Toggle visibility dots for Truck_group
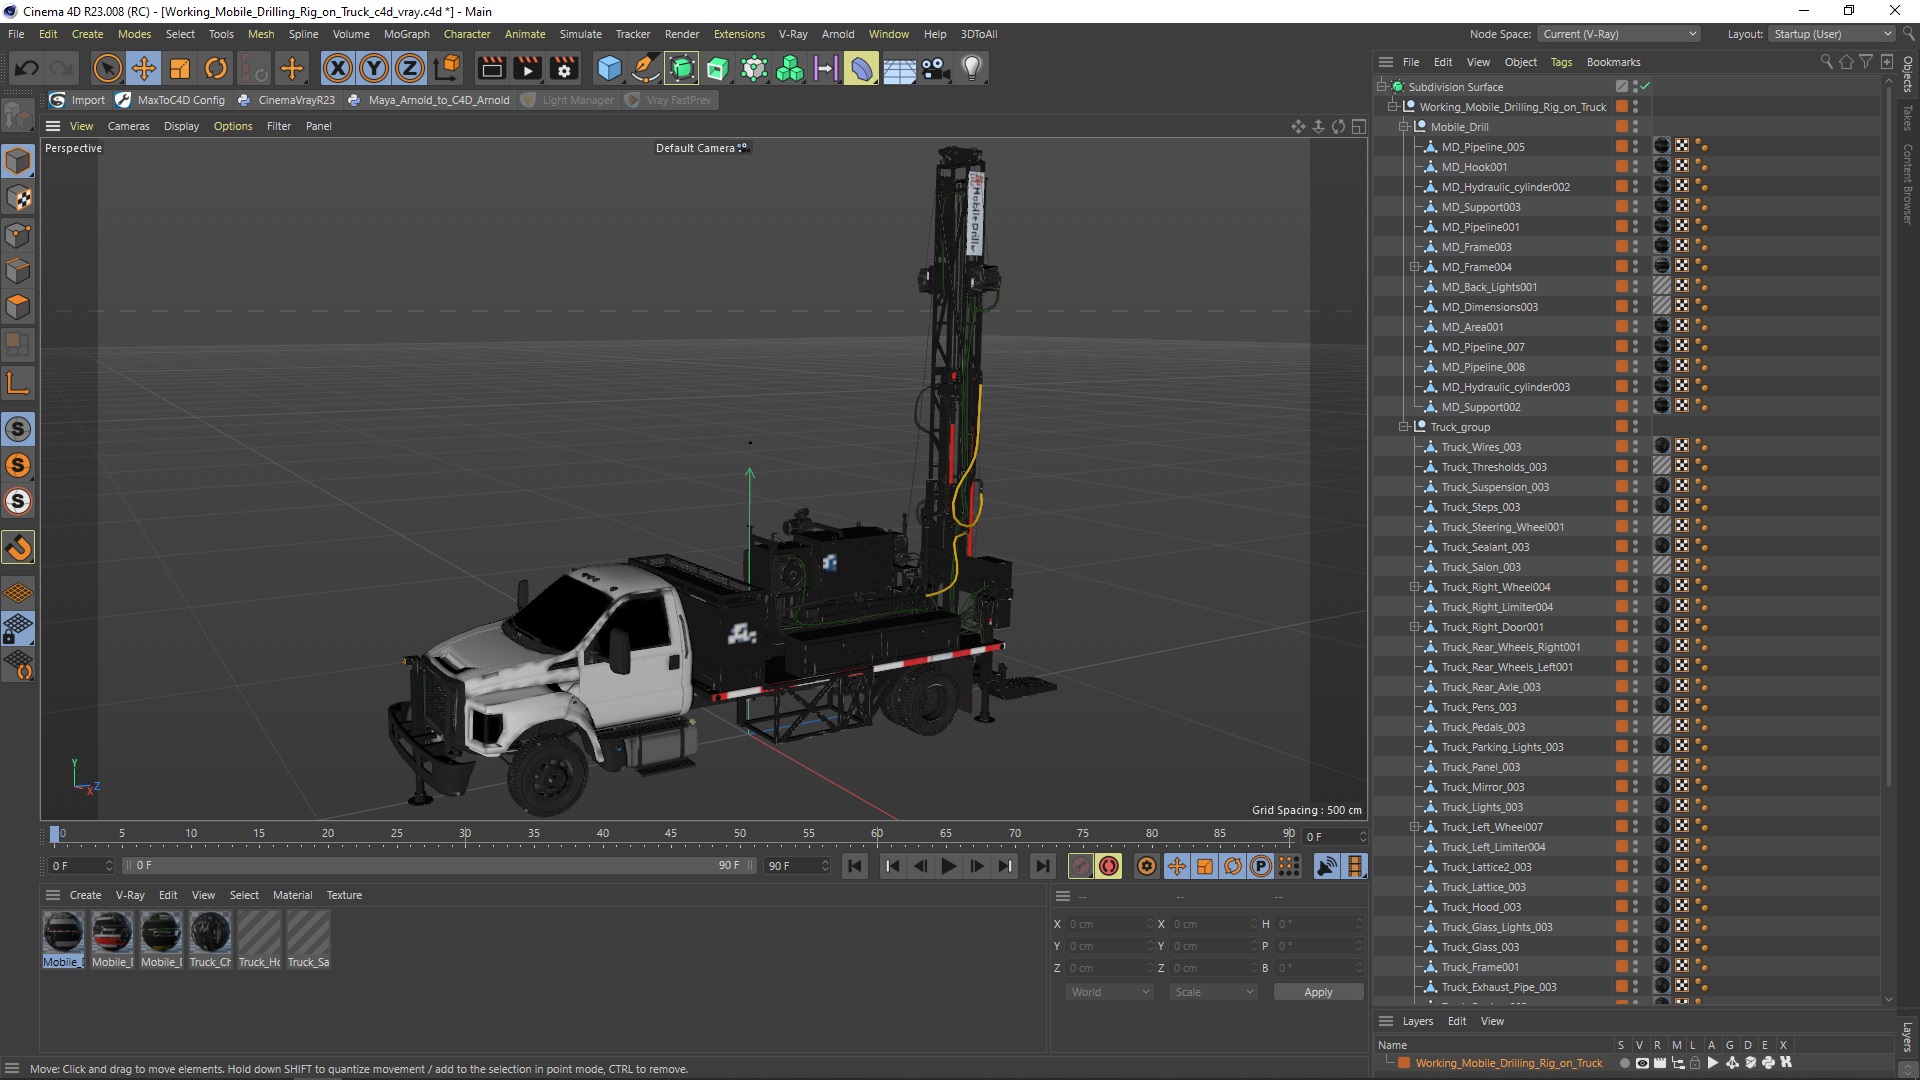This screenshot has height=1080, width=1920. point(1636,427)
